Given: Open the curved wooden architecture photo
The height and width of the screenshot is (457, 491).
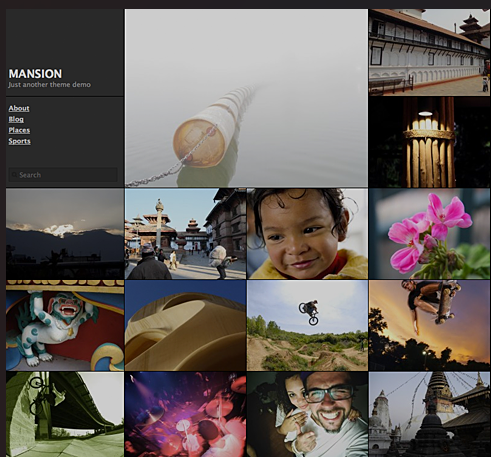Looking at the screenshot, I should click(185, 326).
